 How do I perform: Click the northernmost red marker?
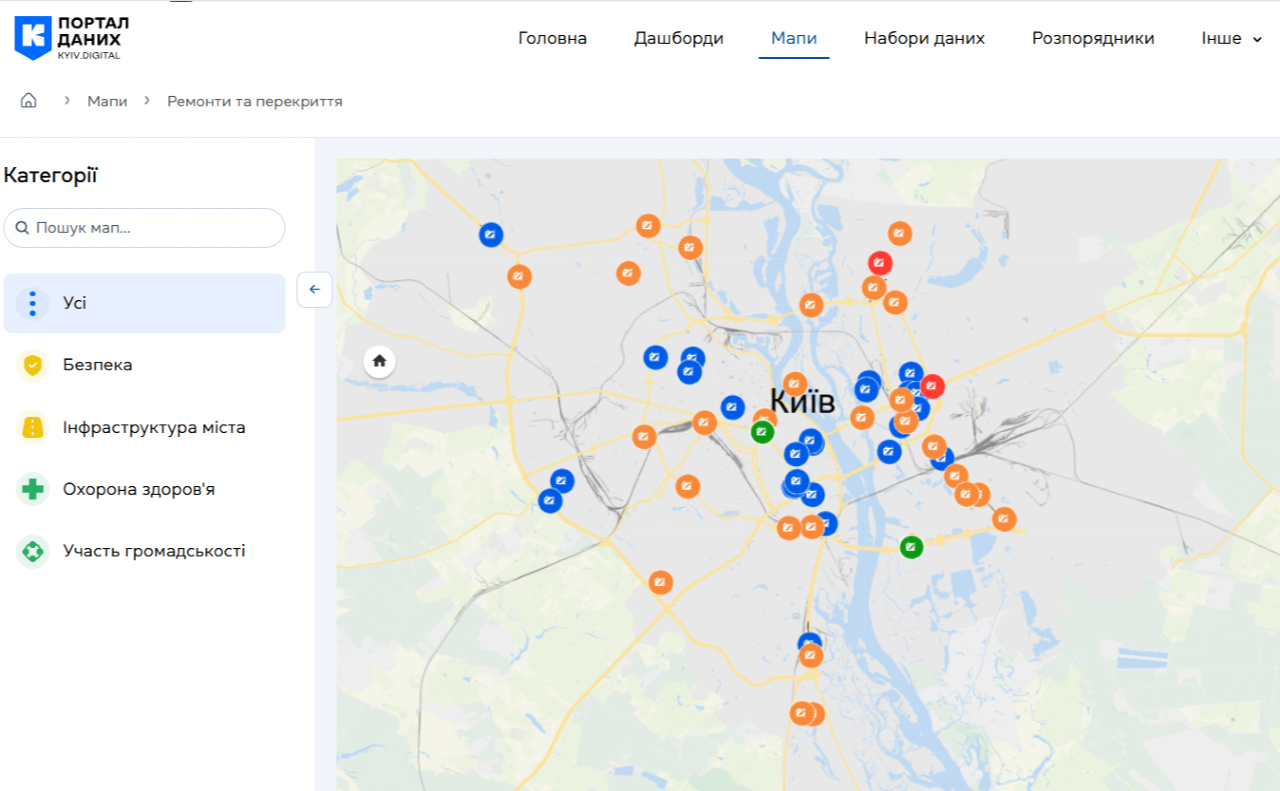880,264
